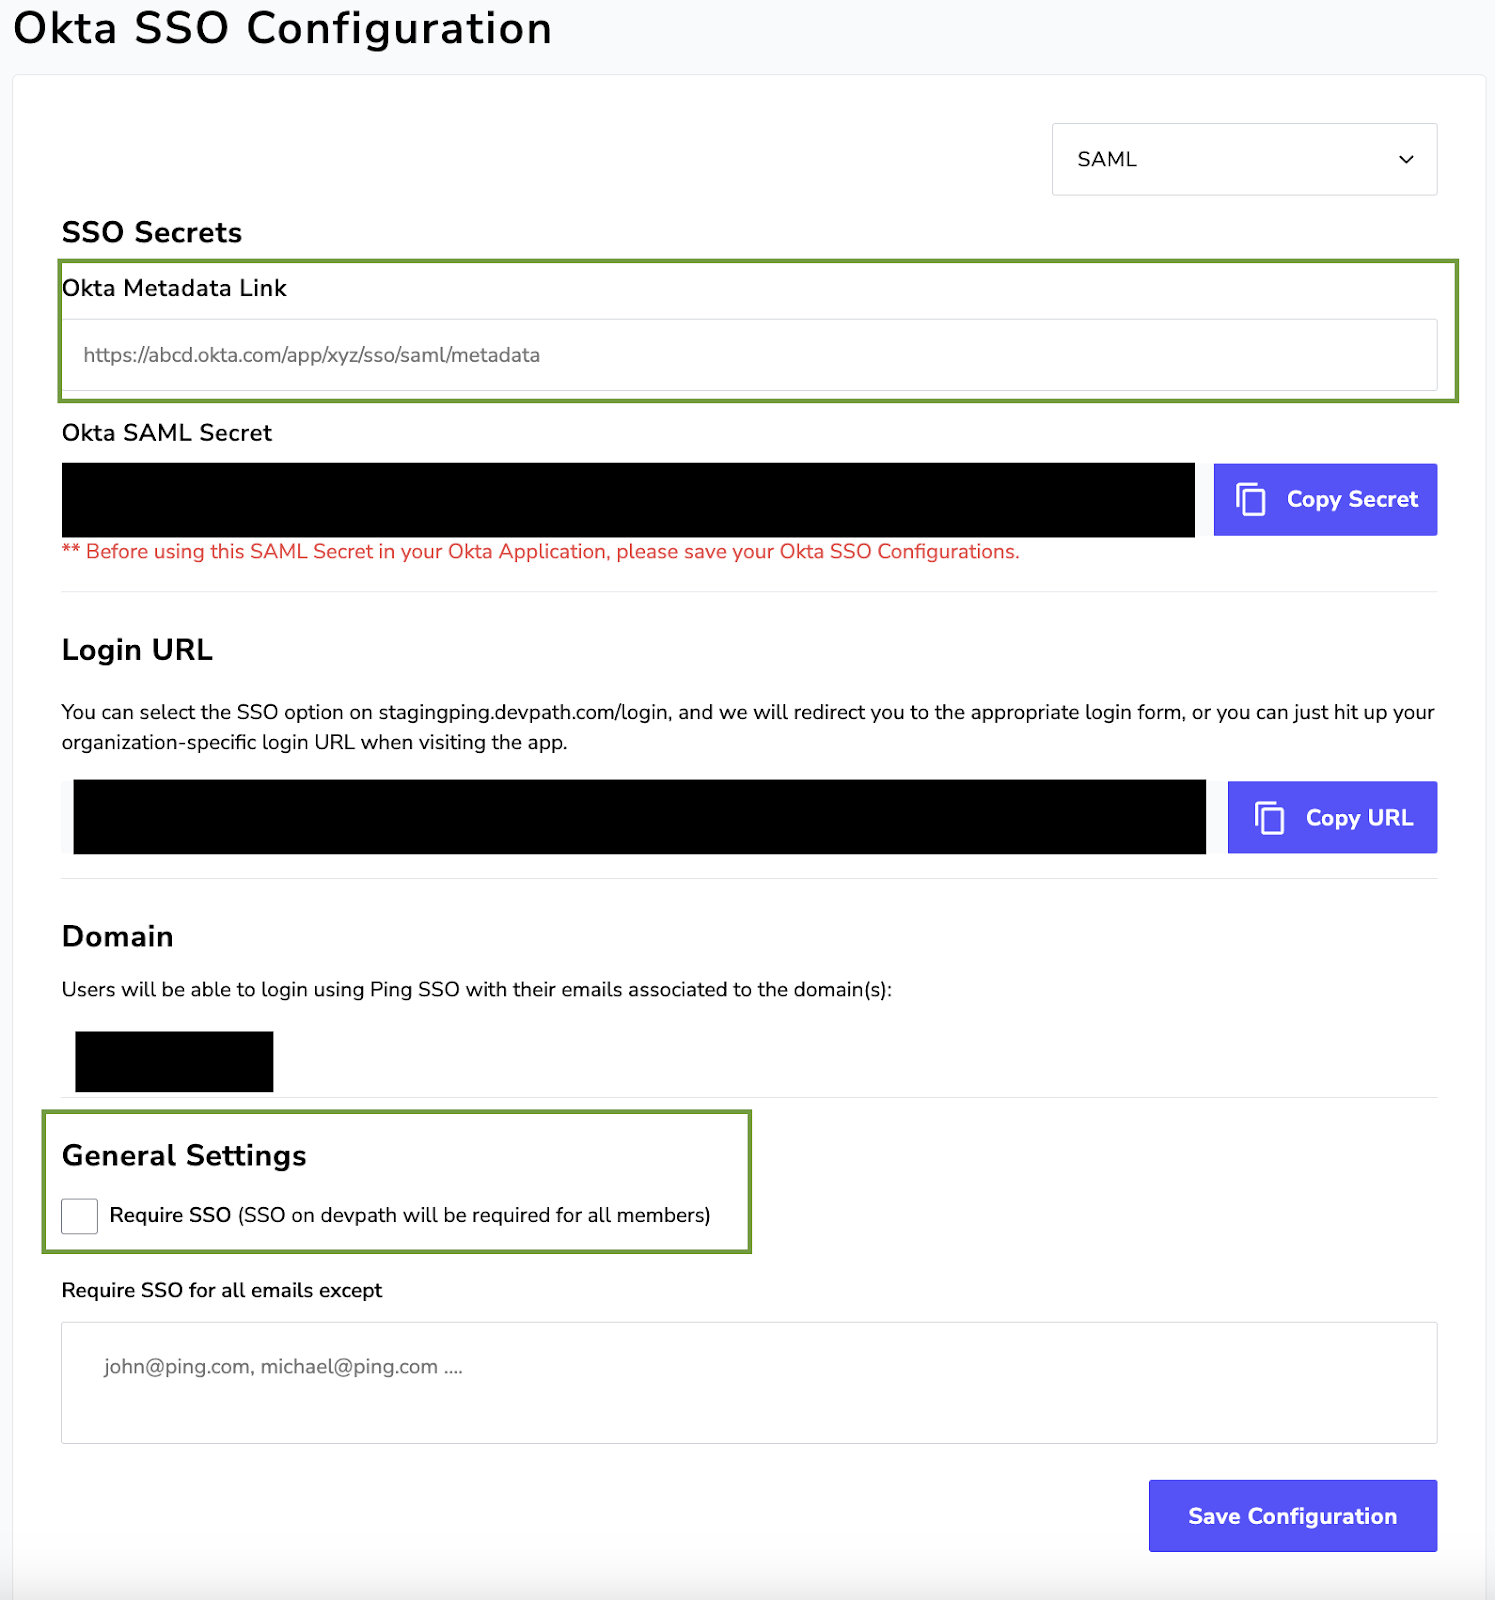Click the copy icon in Copy Secret
1495x1600 pixels.
(x=1251, y=499)
